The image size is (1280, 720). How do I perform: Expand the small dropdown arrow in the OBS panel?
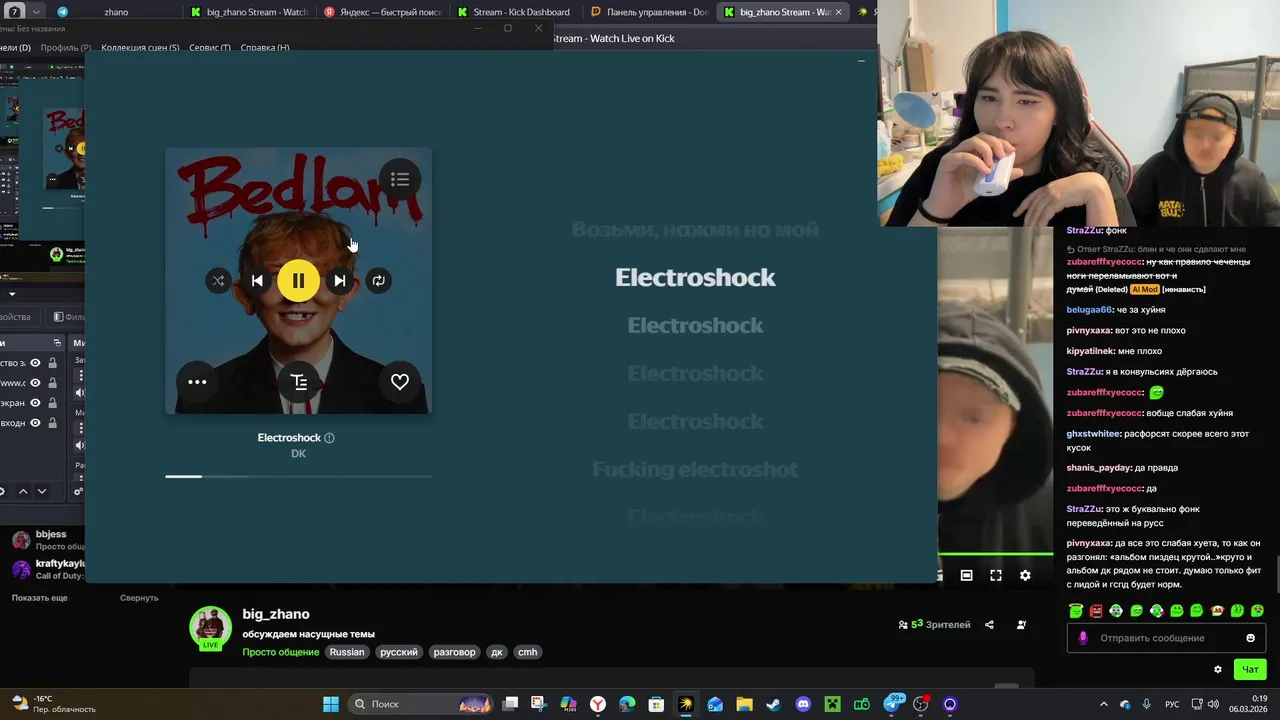point(12,294)
